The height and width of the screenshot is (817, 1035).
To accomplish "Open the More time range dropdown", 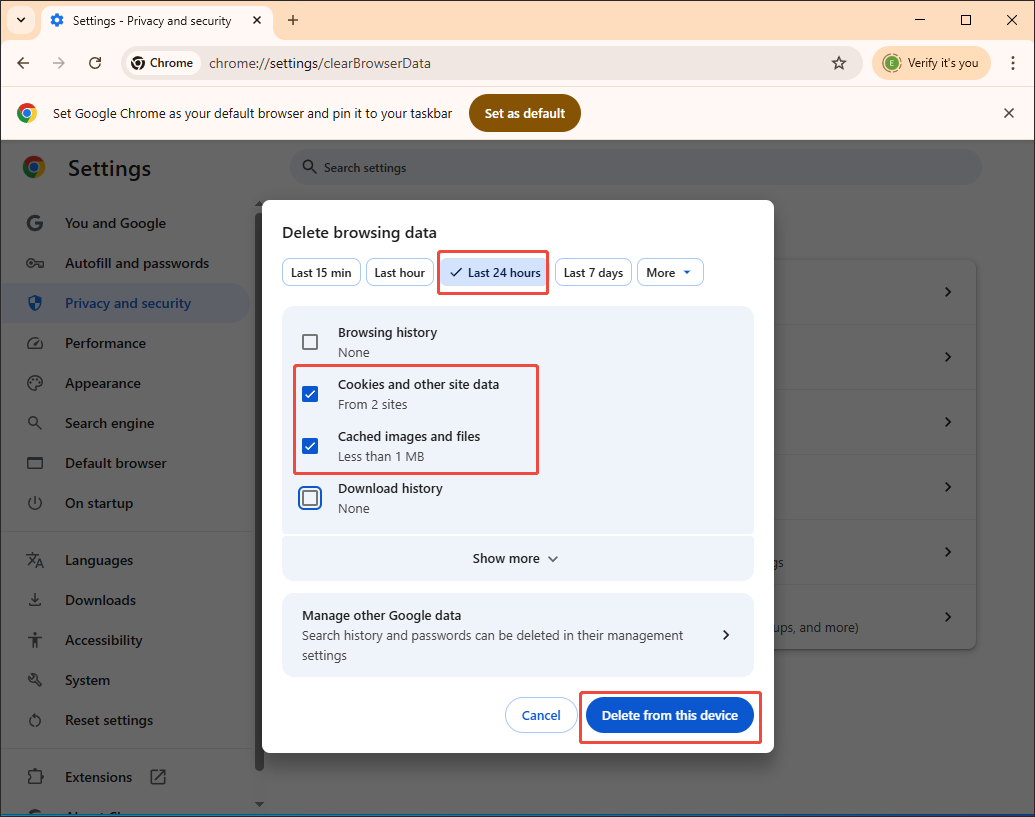I will (x=670, y=271).
